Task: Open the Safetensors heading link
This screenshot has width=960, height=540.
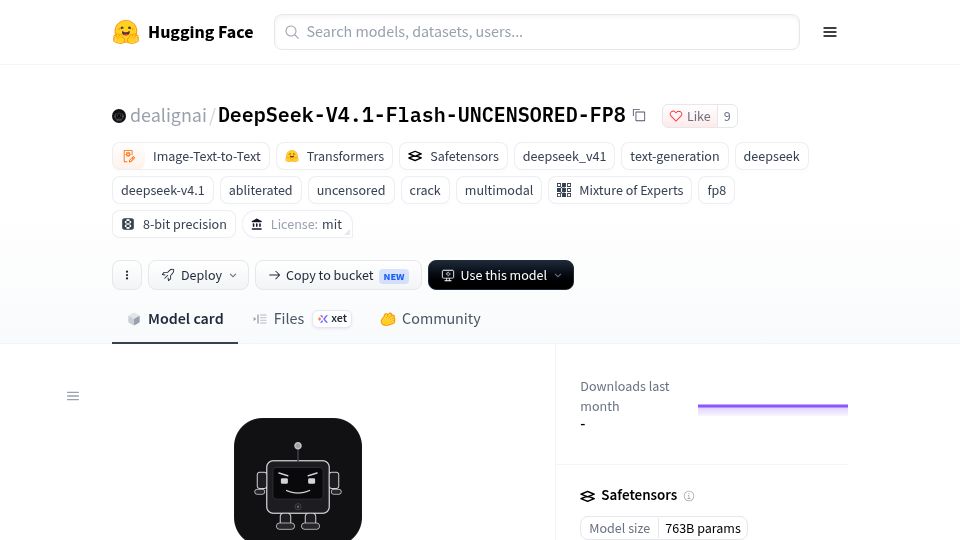Action: click(639, 495)
